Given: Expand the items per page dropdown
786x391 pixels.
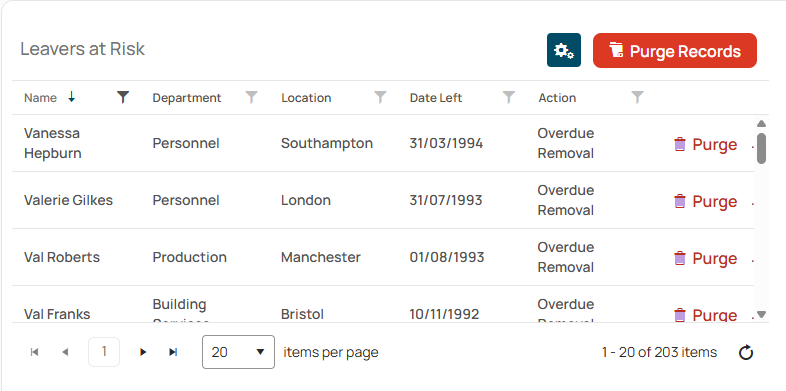Looking at the screenshot, I should [238, 352].
